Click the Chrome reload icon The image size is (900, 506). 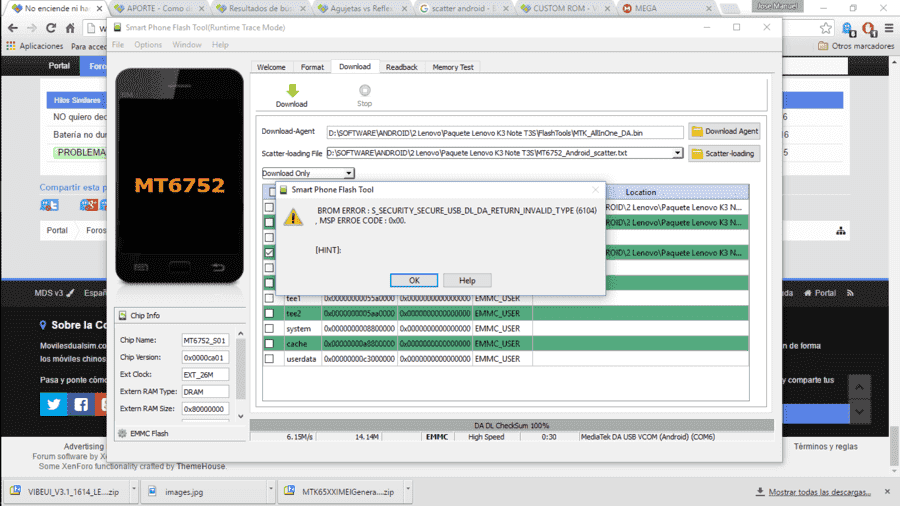51,28
